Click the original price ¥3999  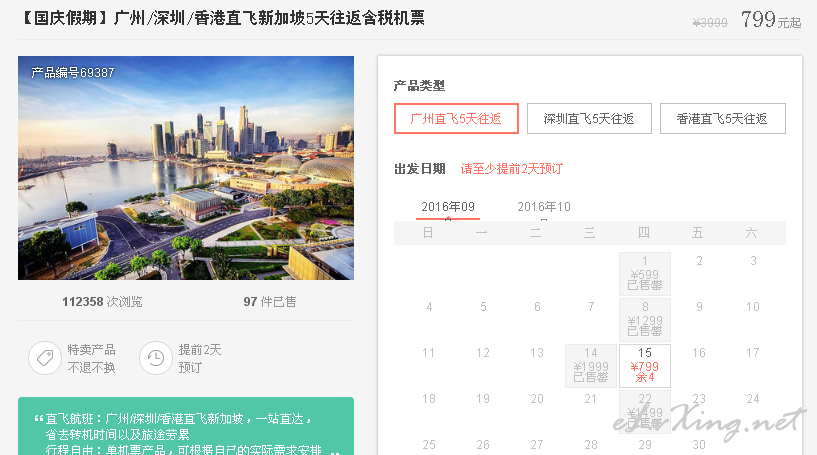pyautogui.click(x=710, y=23)
